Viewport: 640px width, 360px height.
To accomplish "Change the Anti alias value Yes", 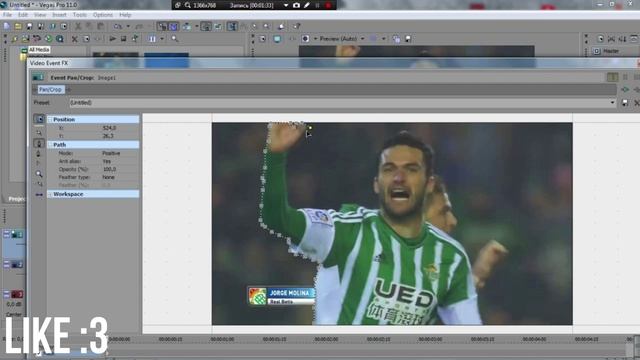I will click(107, 161).
